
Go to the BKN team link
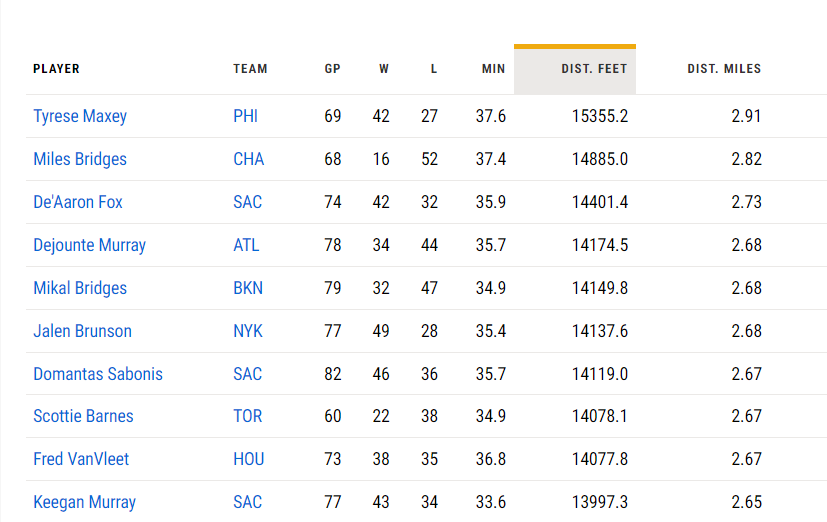(248, 288)
